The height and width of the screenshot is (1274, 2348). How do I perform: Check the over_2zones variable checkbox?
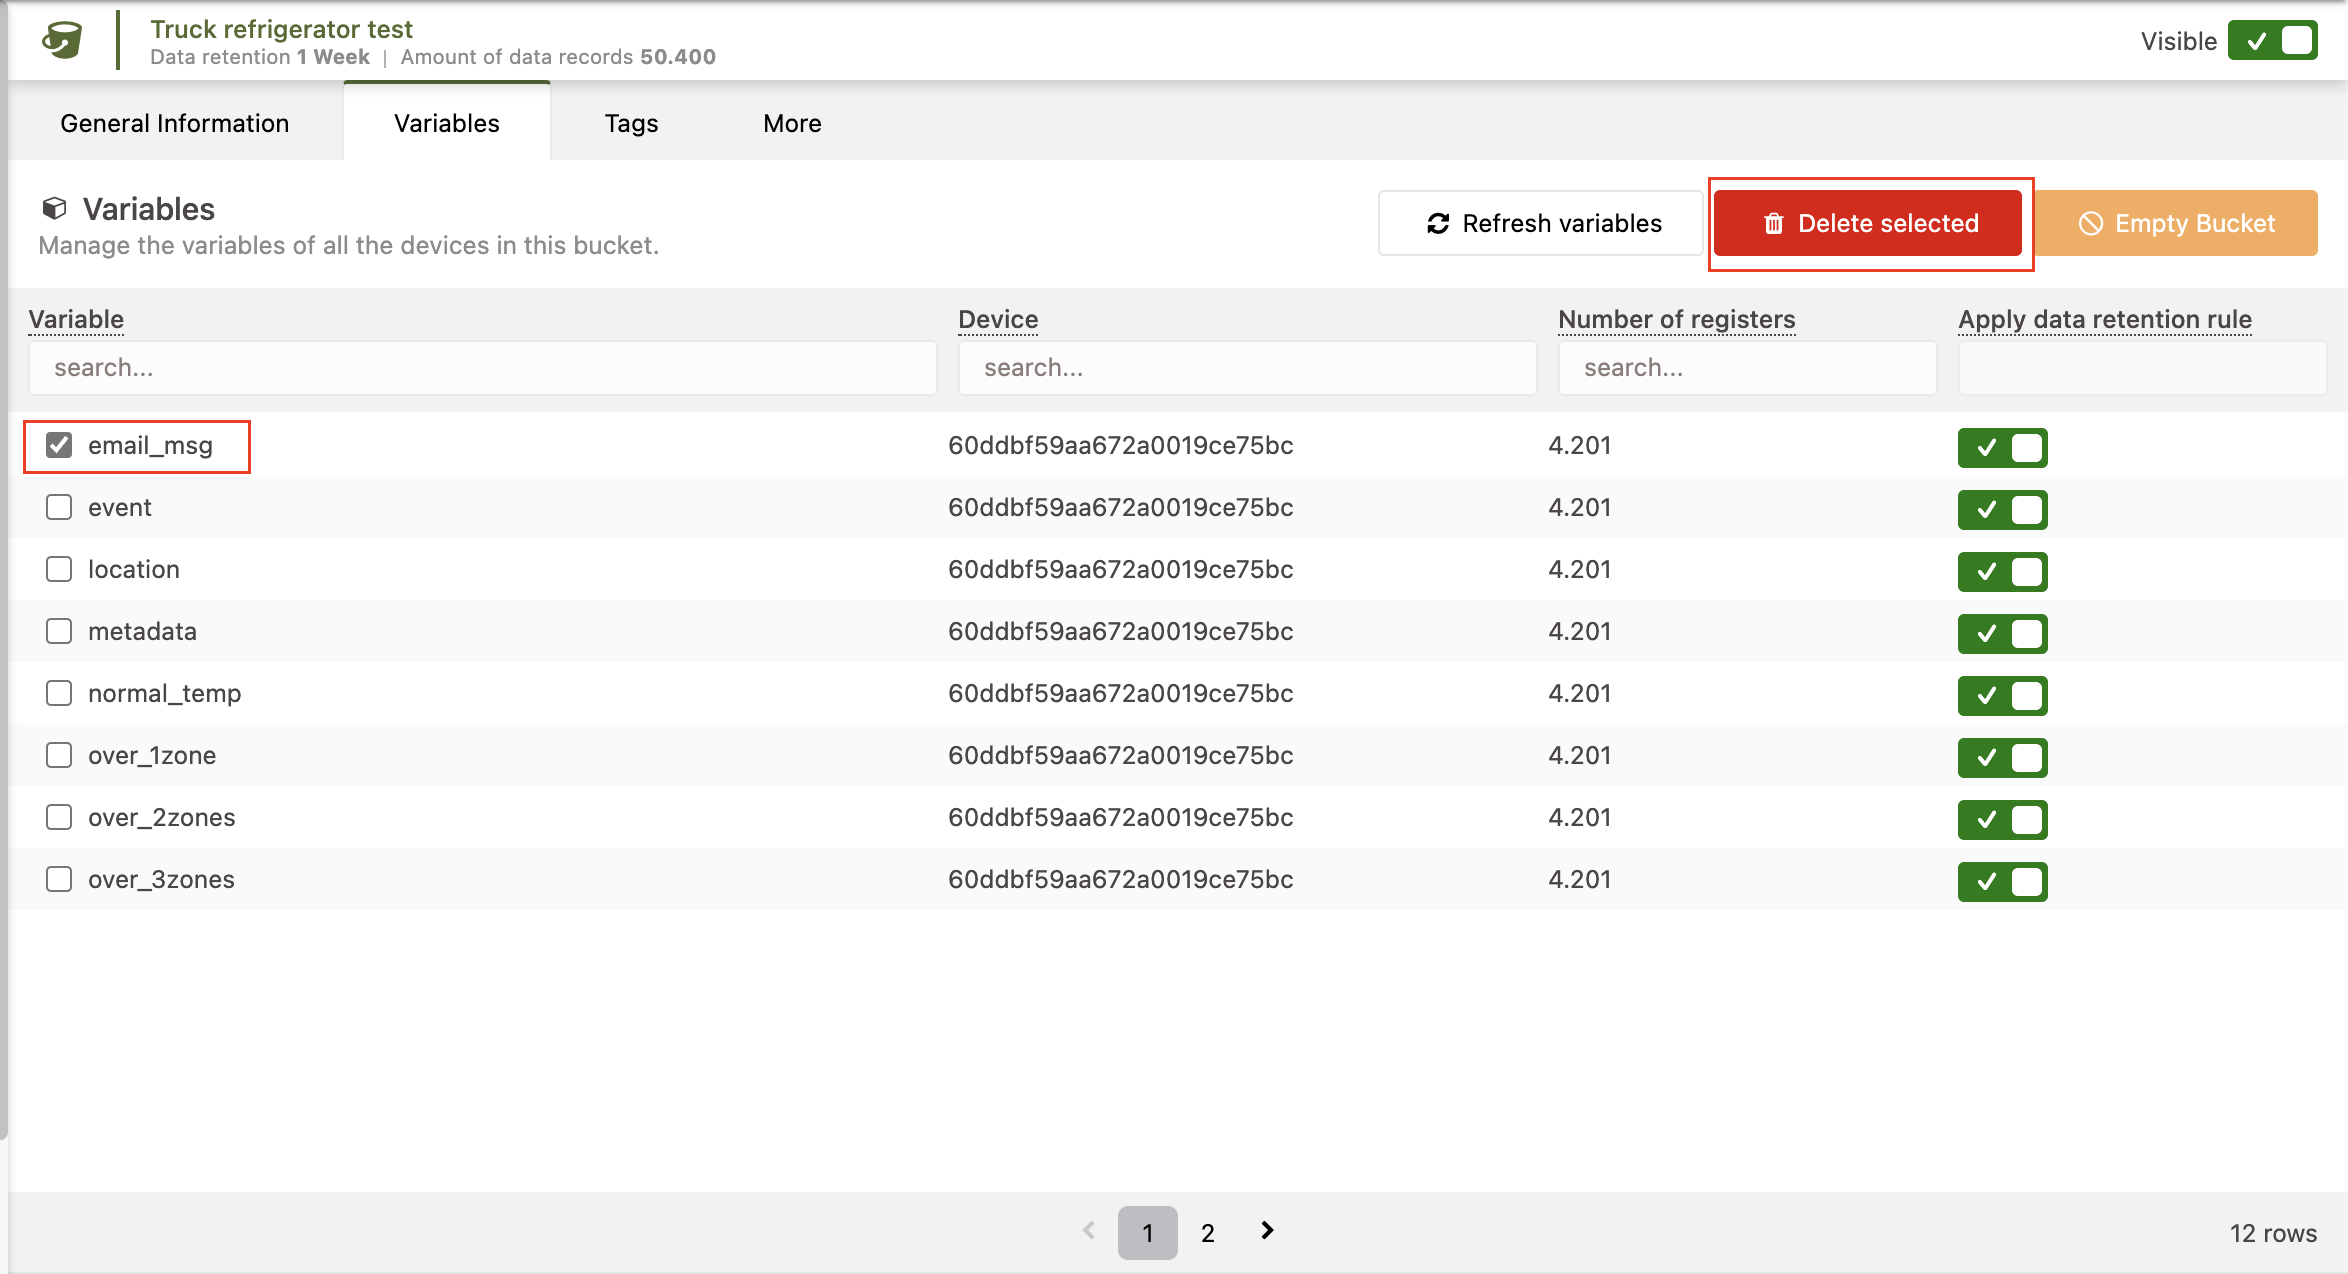pyautogui.click(x=59, y=817)
